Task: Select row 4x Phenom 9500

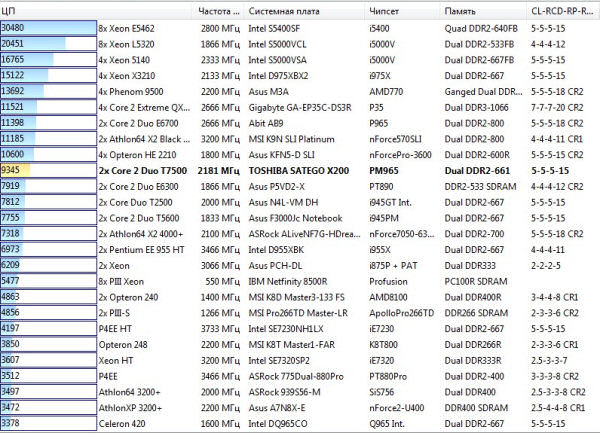Action: tap(300, 91)
